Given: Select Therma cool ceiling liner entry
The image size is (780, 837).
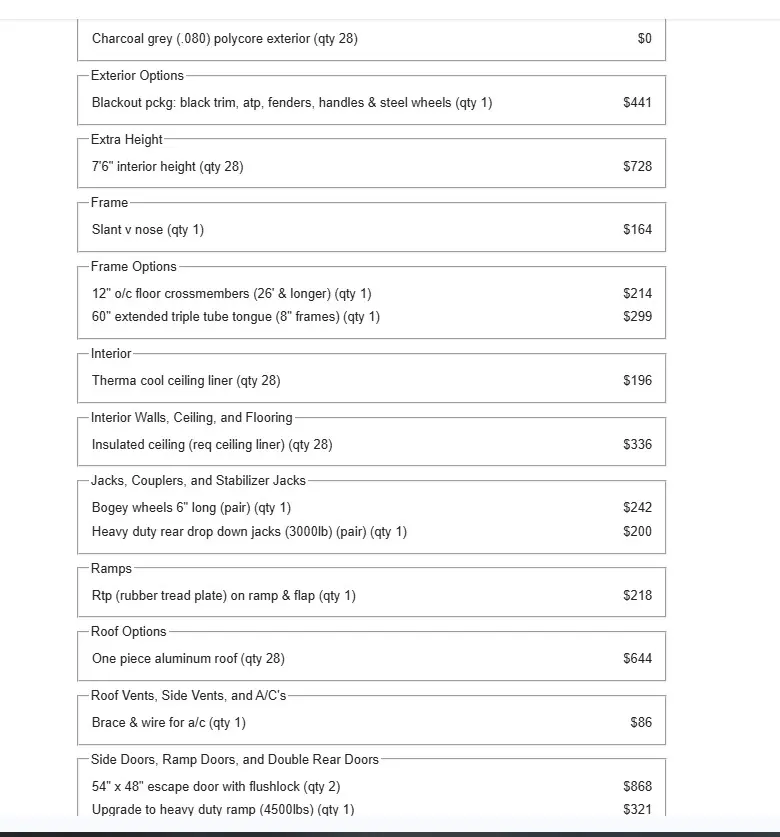Looking at the screenshot, I should pyautogui.click(x=186, y=381).
